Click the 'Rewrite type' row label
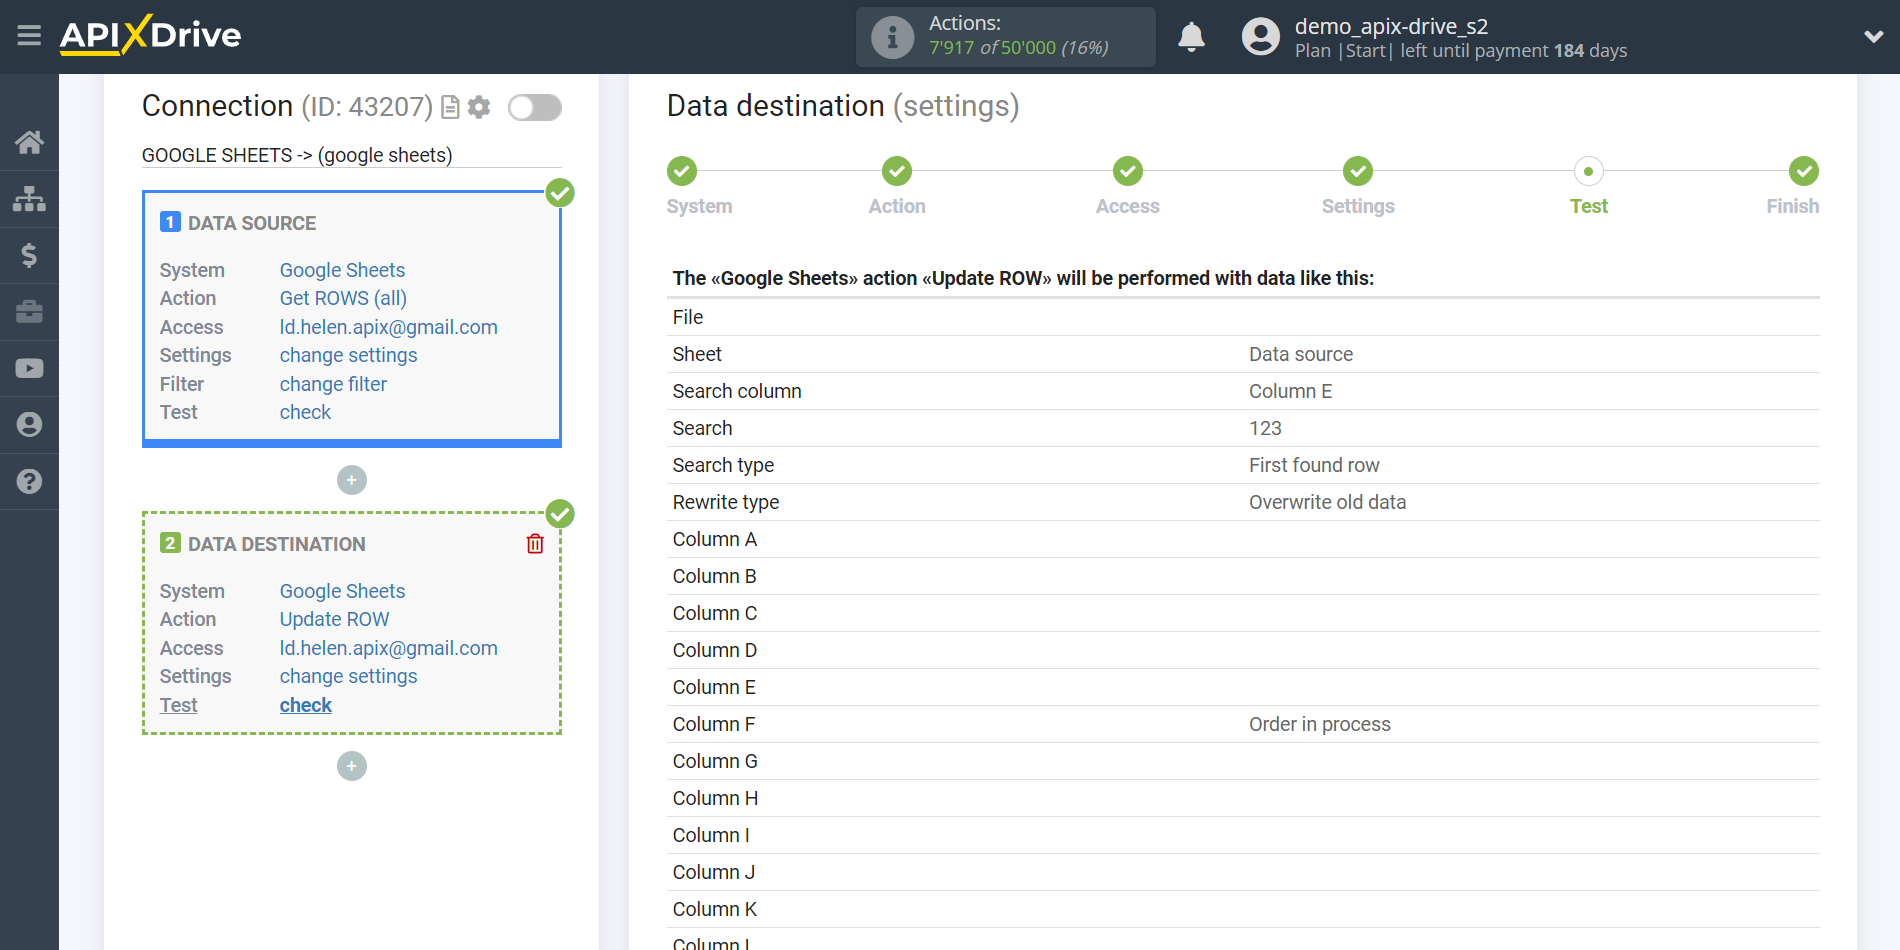1900x950 pixels. [725, 502]
